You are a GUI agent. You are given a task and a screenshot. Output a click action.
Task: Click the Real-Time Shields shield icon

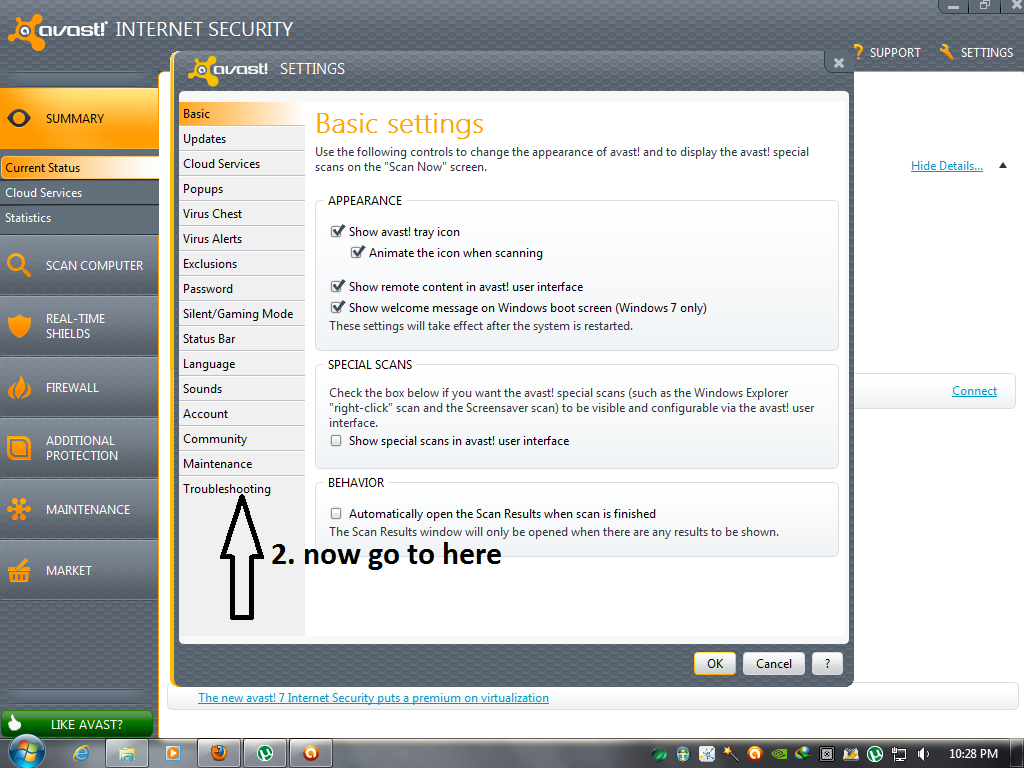tap(19, 326)
